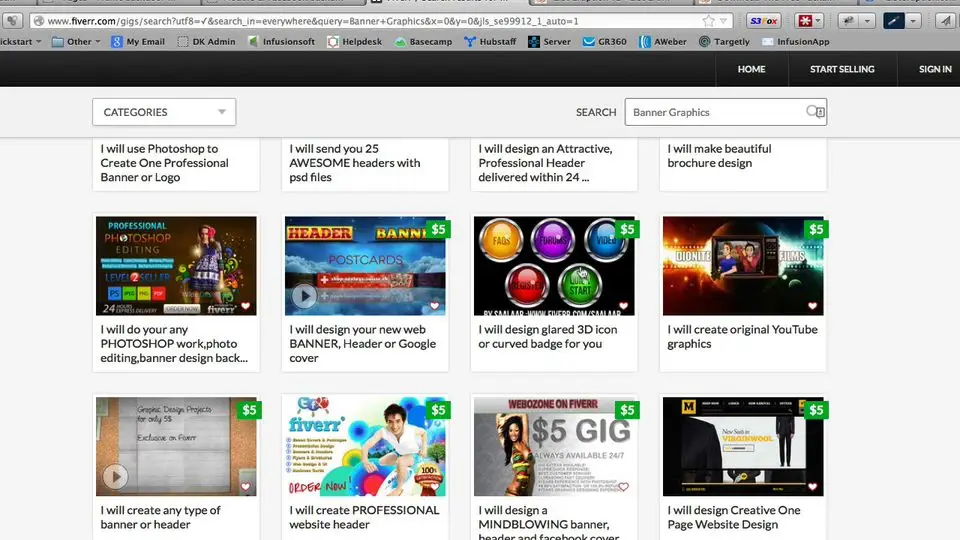960x540 pixels.
Task: Favorite the YouTube graphics gig heart
Action: coord(812,306)
